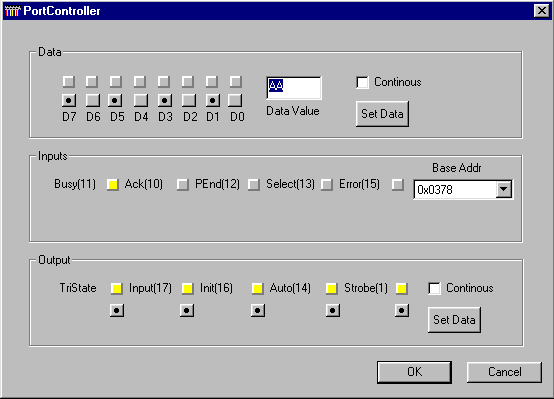Screen dimensions: 554x399
Task: Click the yellow Busy(11) input indicator
Action: [x=113, y=184]
